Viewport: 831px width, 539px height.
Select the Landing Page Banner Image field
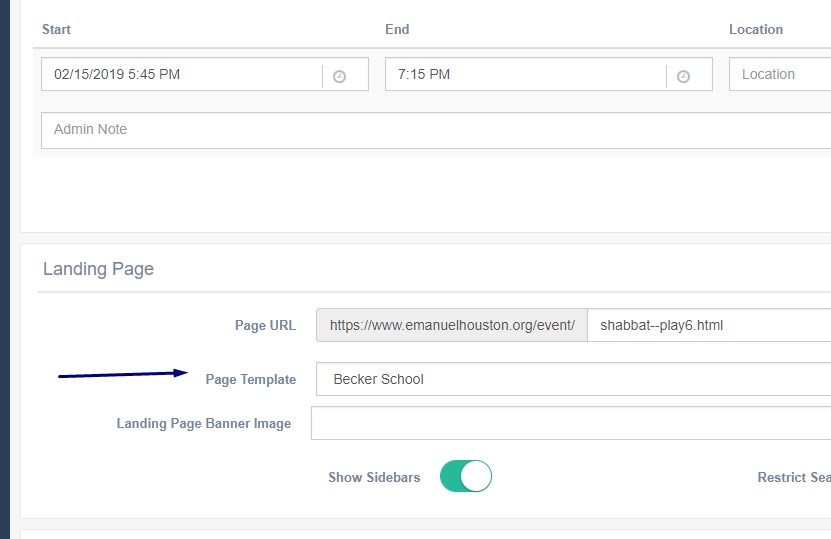[570, 423]
